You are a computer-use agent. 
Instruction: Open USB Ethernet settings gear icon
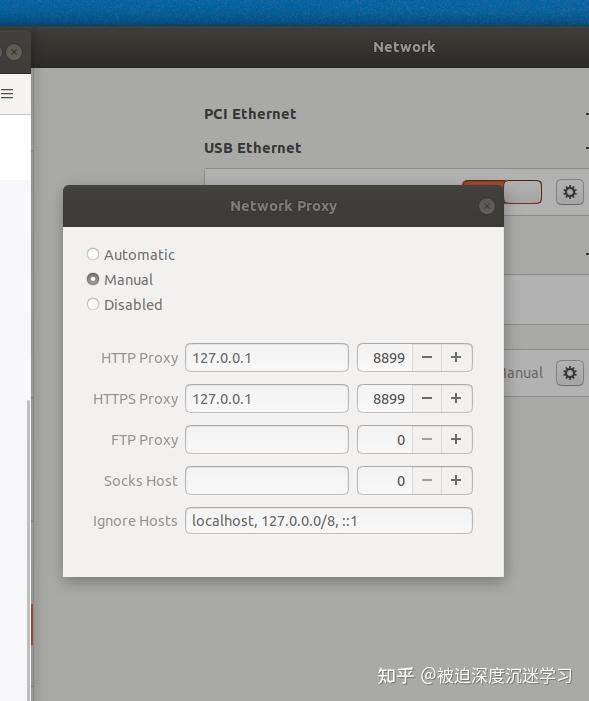570,192
